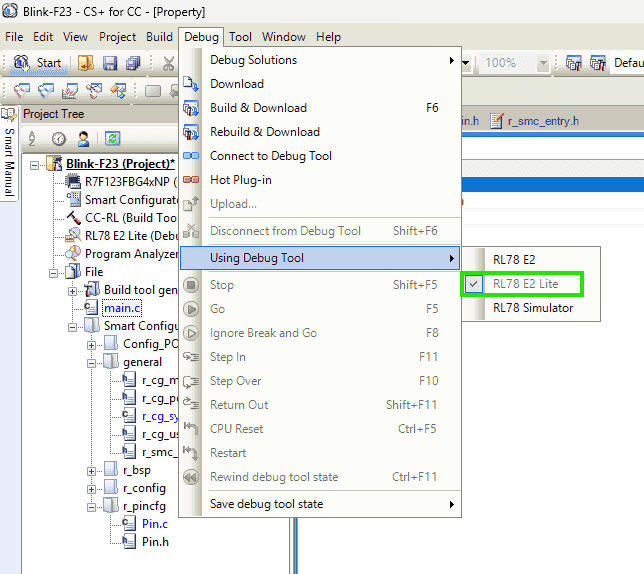Click the Open file toolbar icon
This screenshot has height=574, width=644.
86,63
